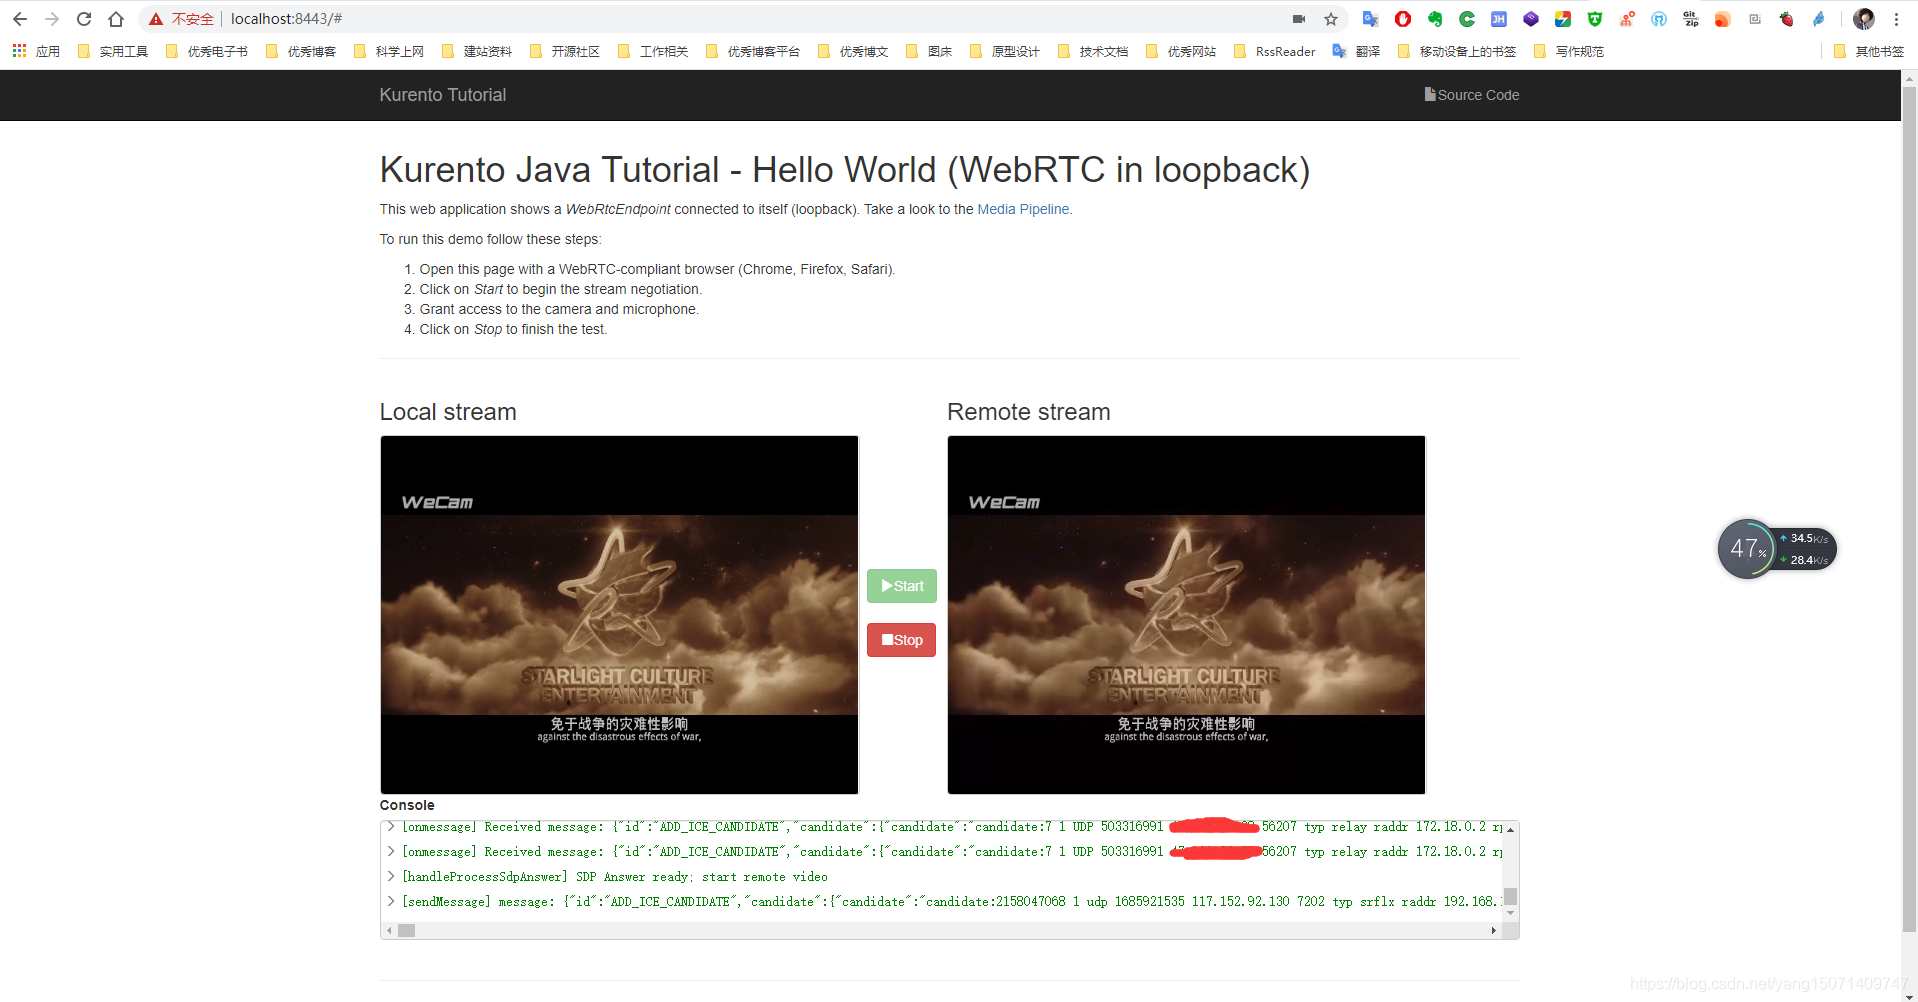Image resolution: width=1918 pixels, height=1002 pixels.
Task: Open the 技术文档 bookmark folder
Action: pyautogui.click(x=1093, y=51)
